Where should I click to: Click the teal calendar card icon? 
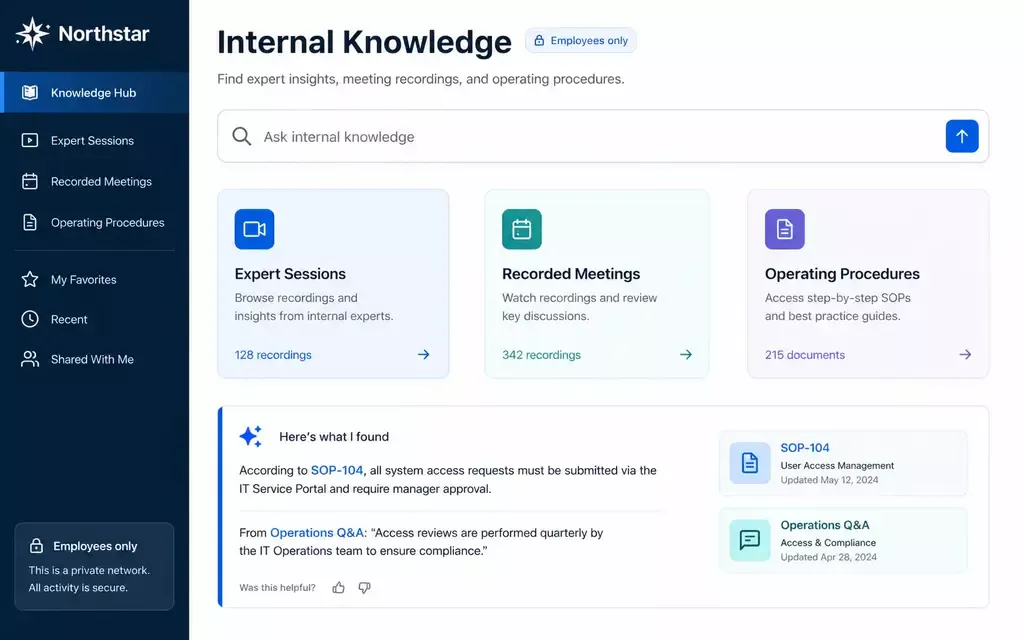[522, 229]
